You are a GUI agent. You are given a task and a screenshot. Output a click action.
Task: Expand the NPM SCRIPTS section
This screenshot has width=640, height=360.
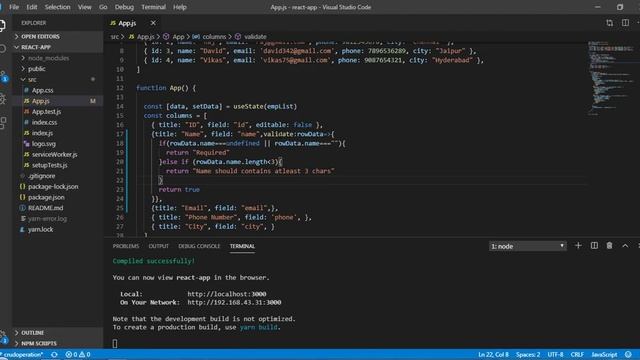(x=39, y=343)
